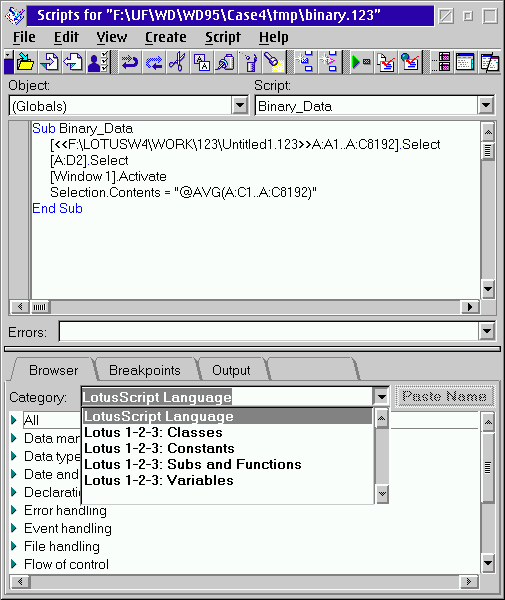Image resolution: width=505 pixels, height=600 pixels.
Task: Click the undo arrow icon
Action: pyautogui.click(x=129, y=62)
